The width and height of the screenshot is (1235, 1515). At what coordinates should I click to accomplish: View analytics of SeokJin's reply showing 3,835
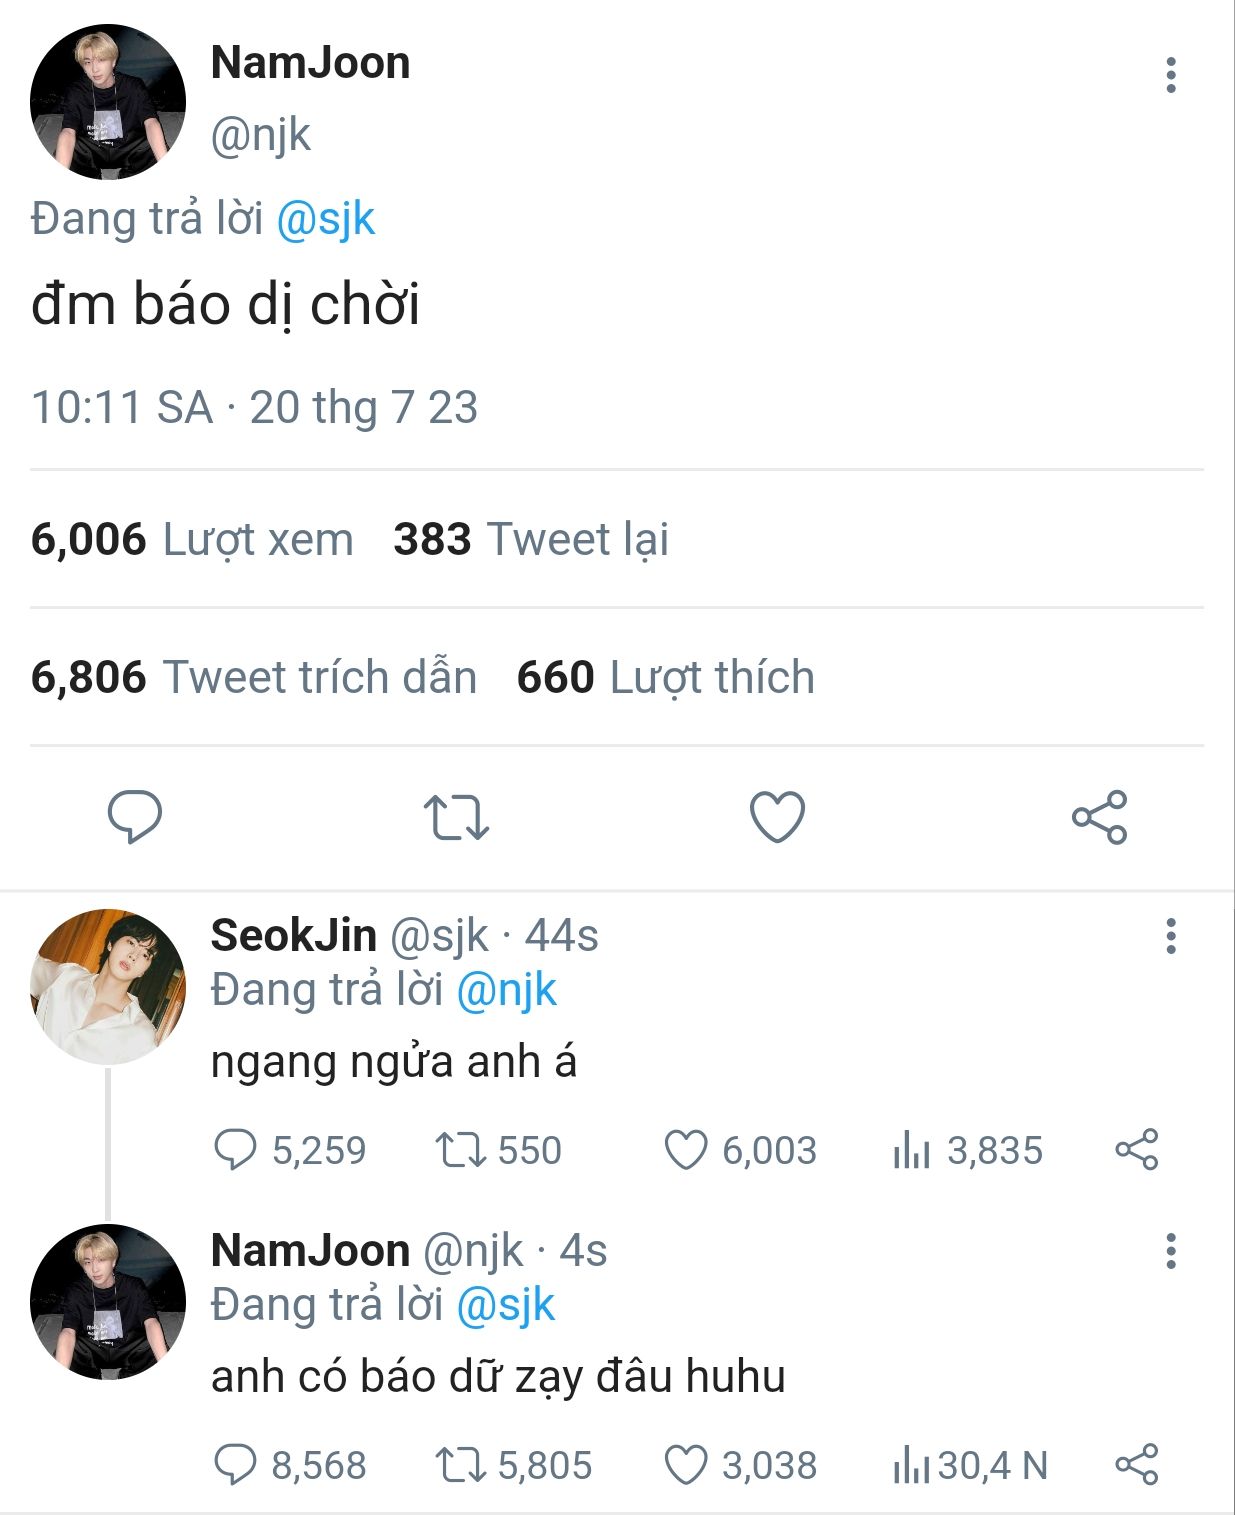tap(968, 1150)
